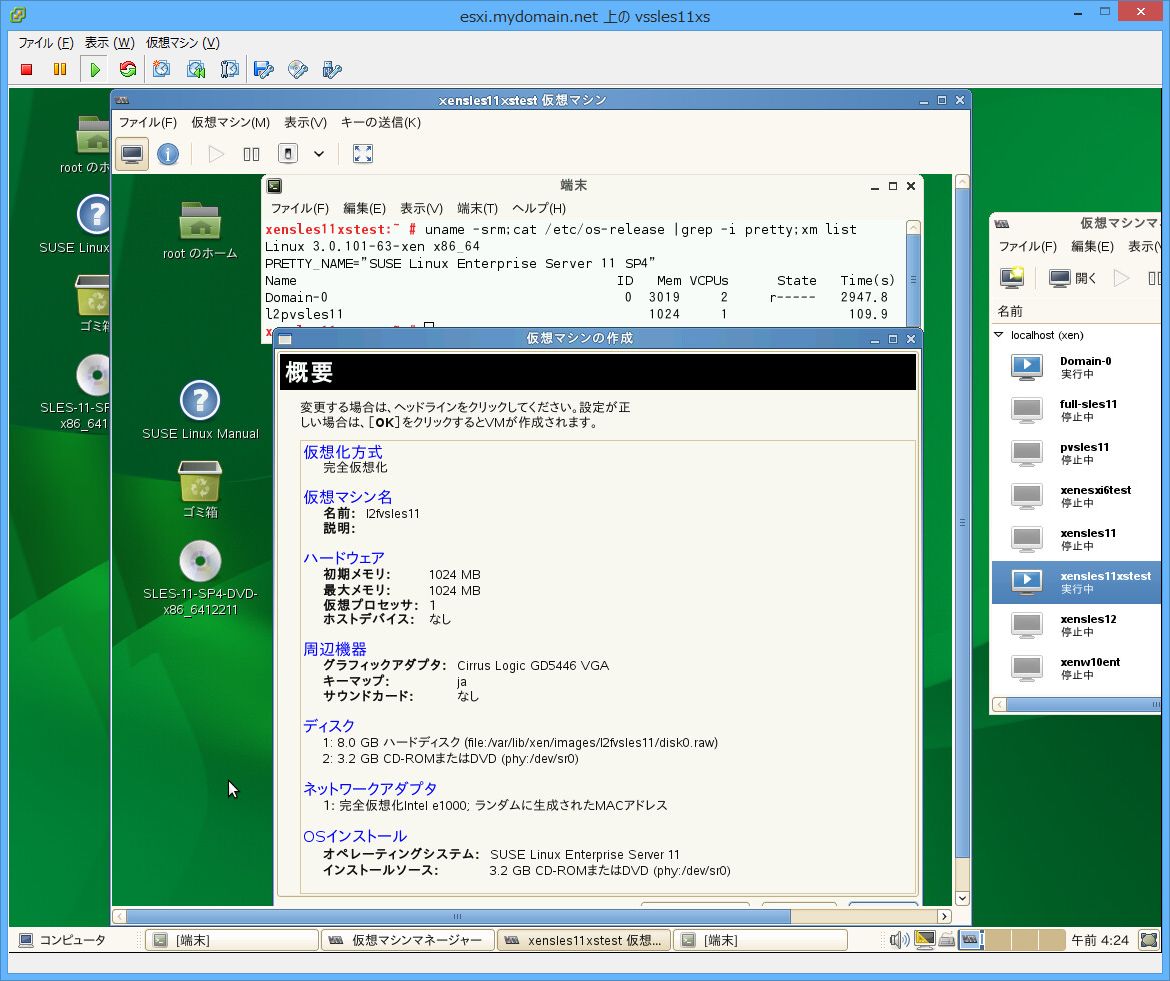Open VMware console ファイル(F) menu
Screen dimensions: 1170x981
(45, 43)
